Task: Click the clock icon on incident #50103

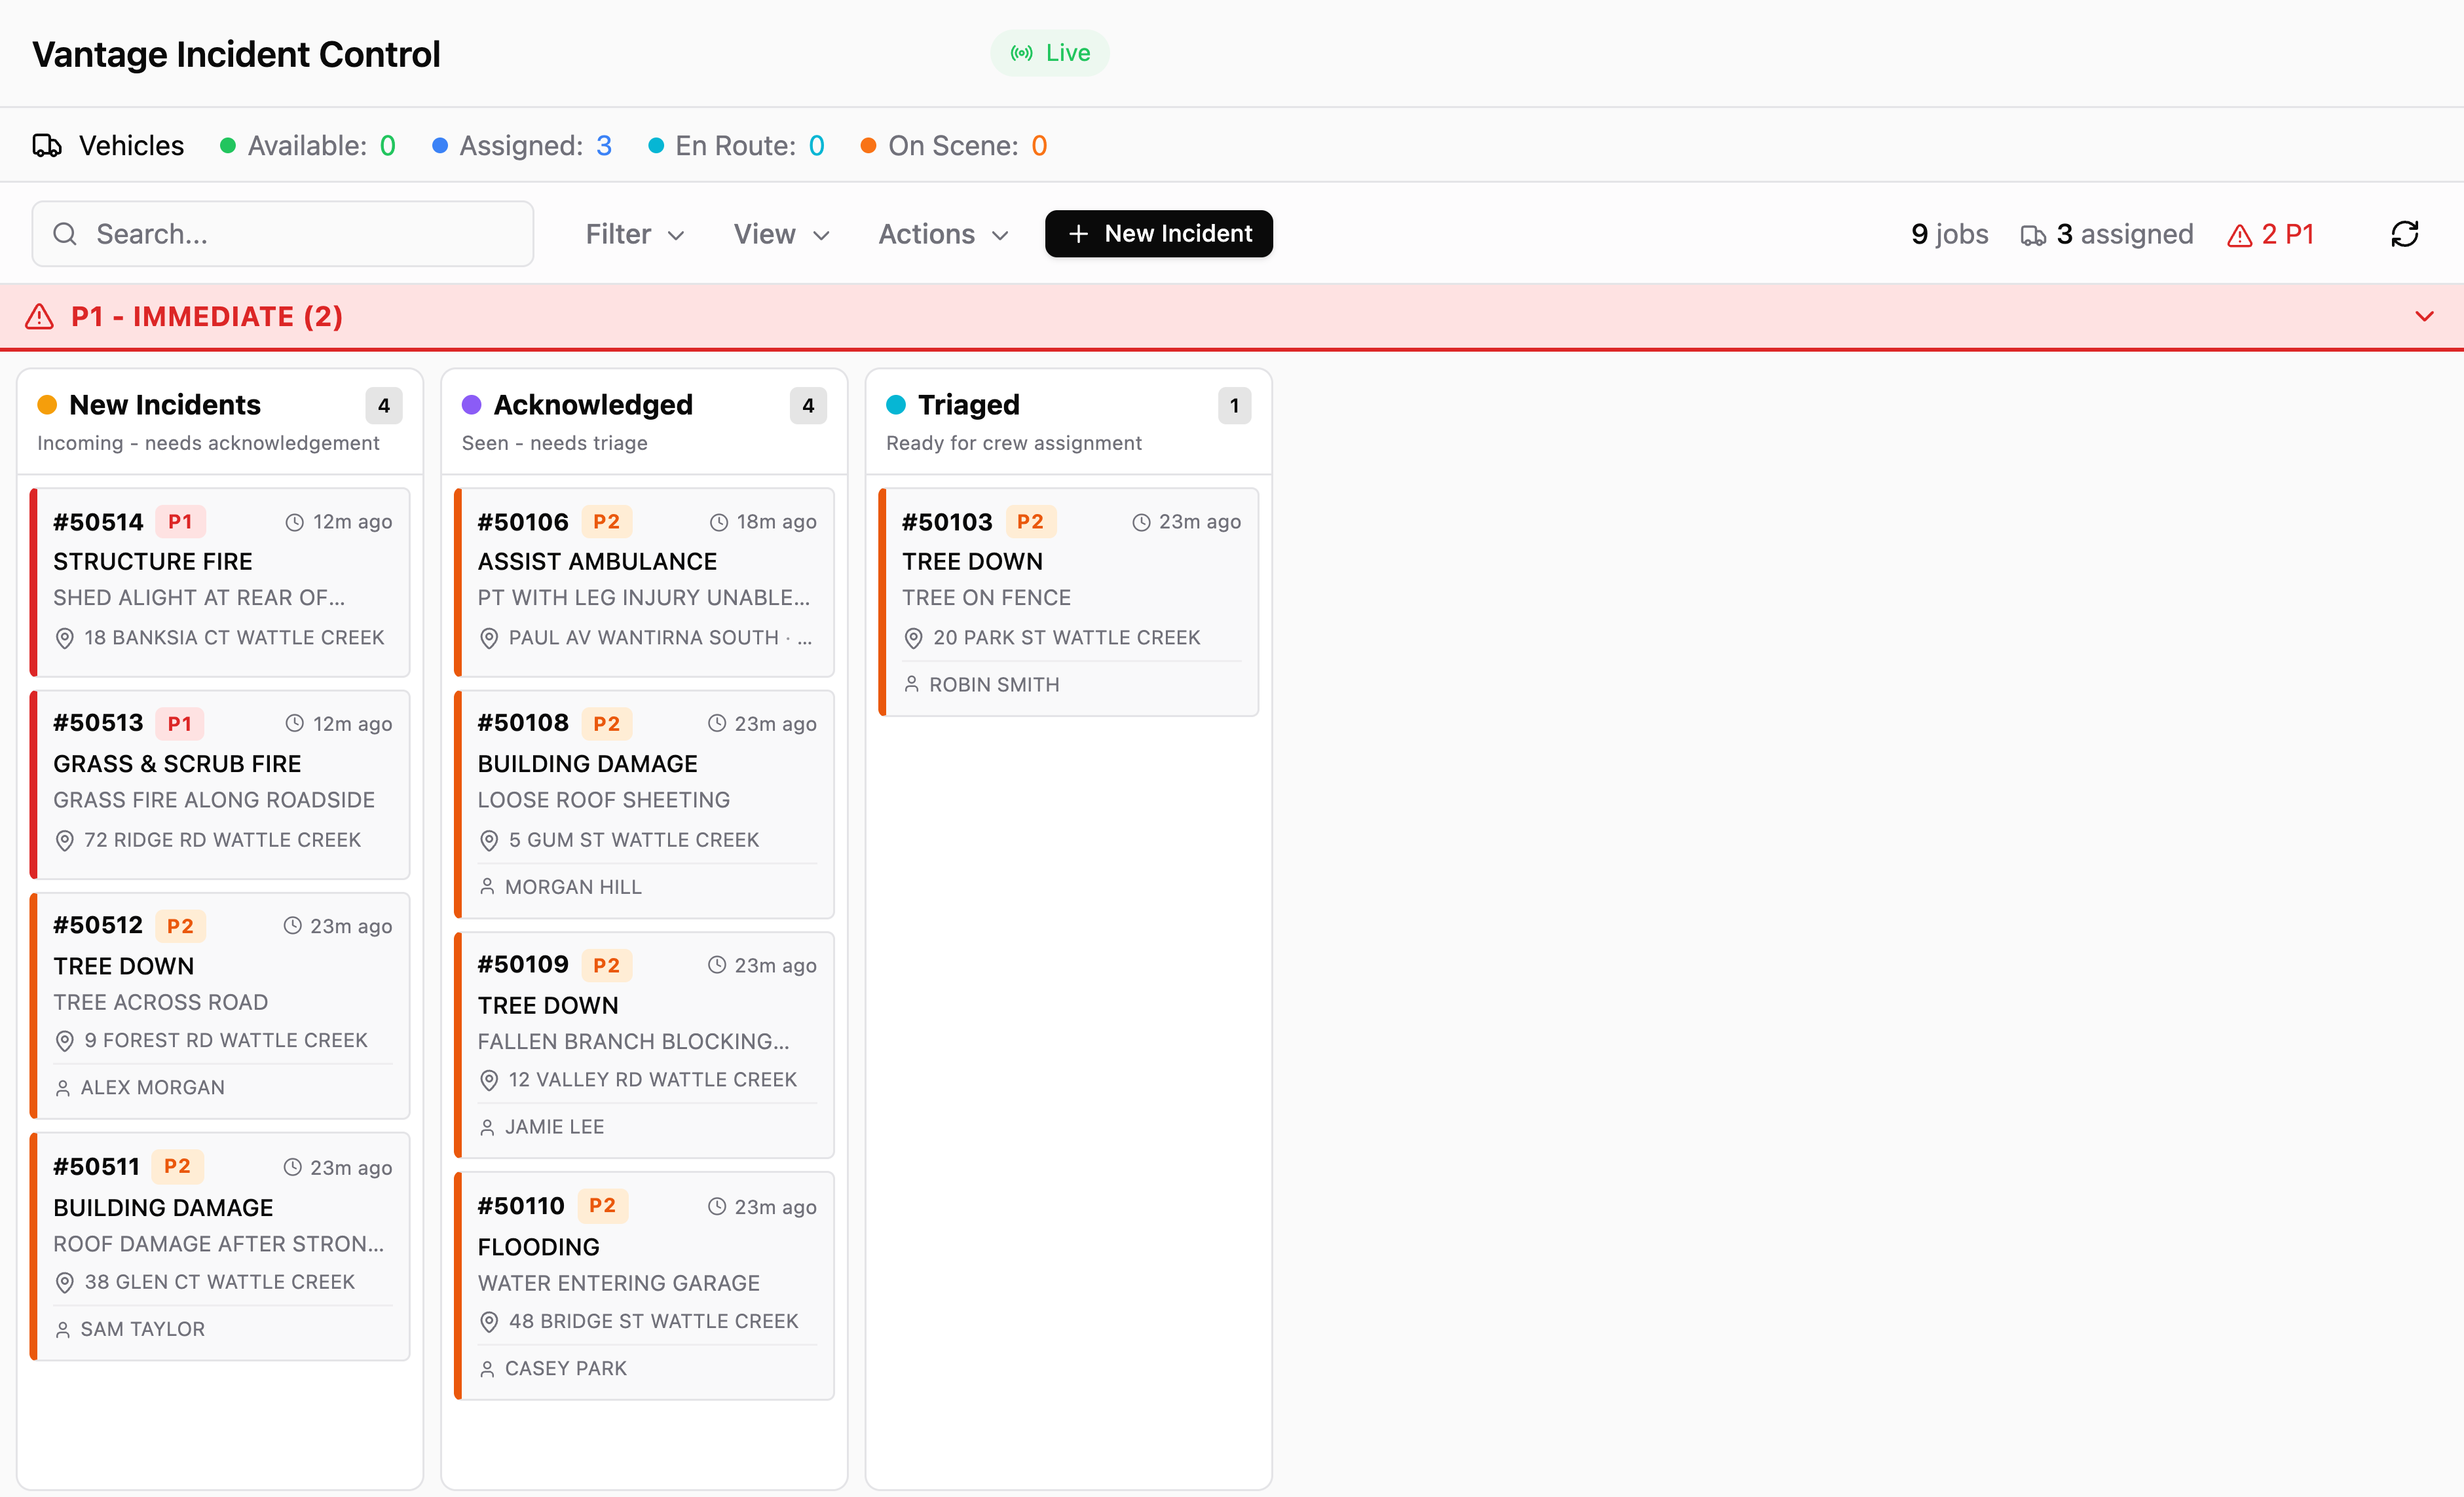Action: click(1141, 522)
